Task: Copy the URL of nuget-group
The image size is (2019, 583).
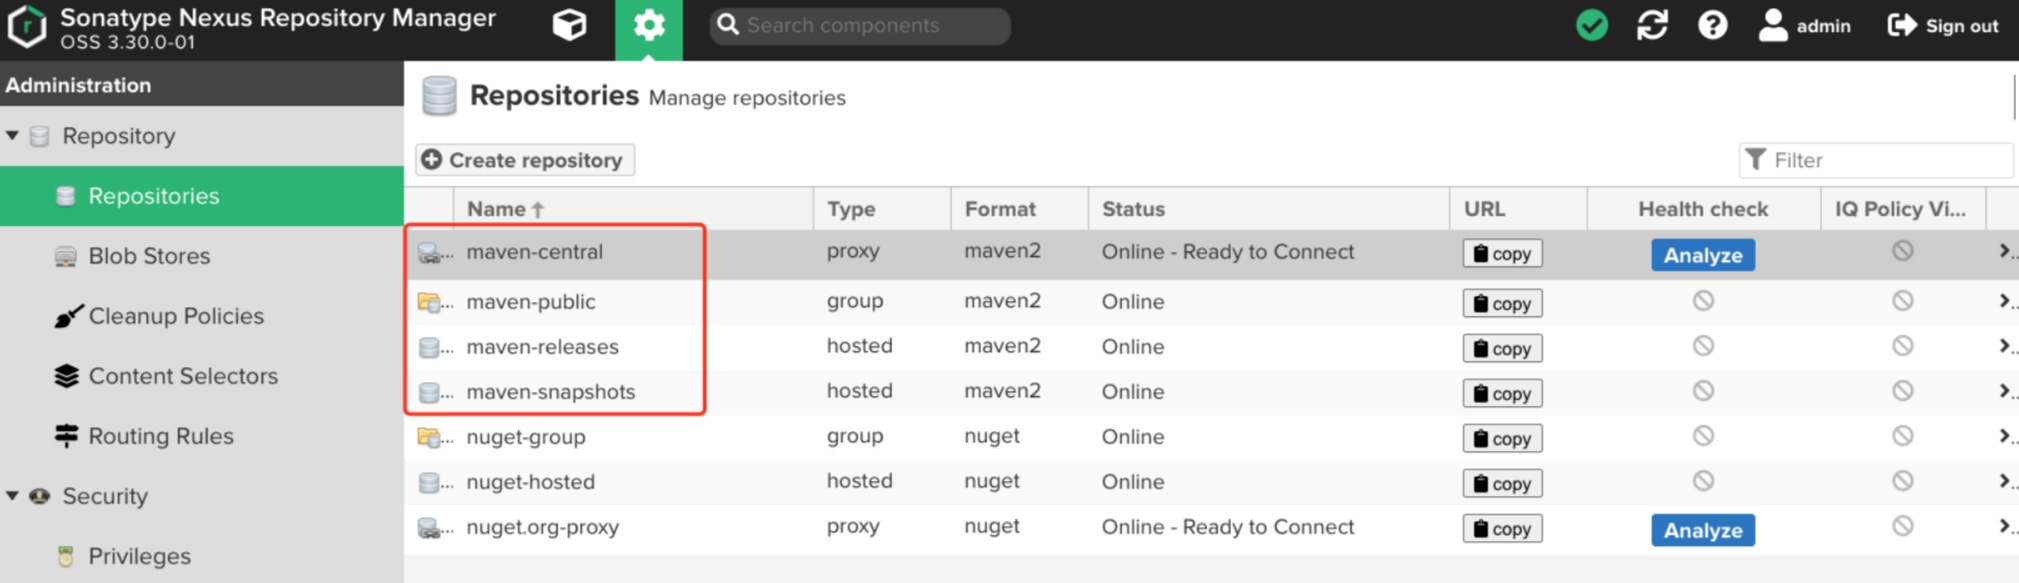Action: 1502,438
